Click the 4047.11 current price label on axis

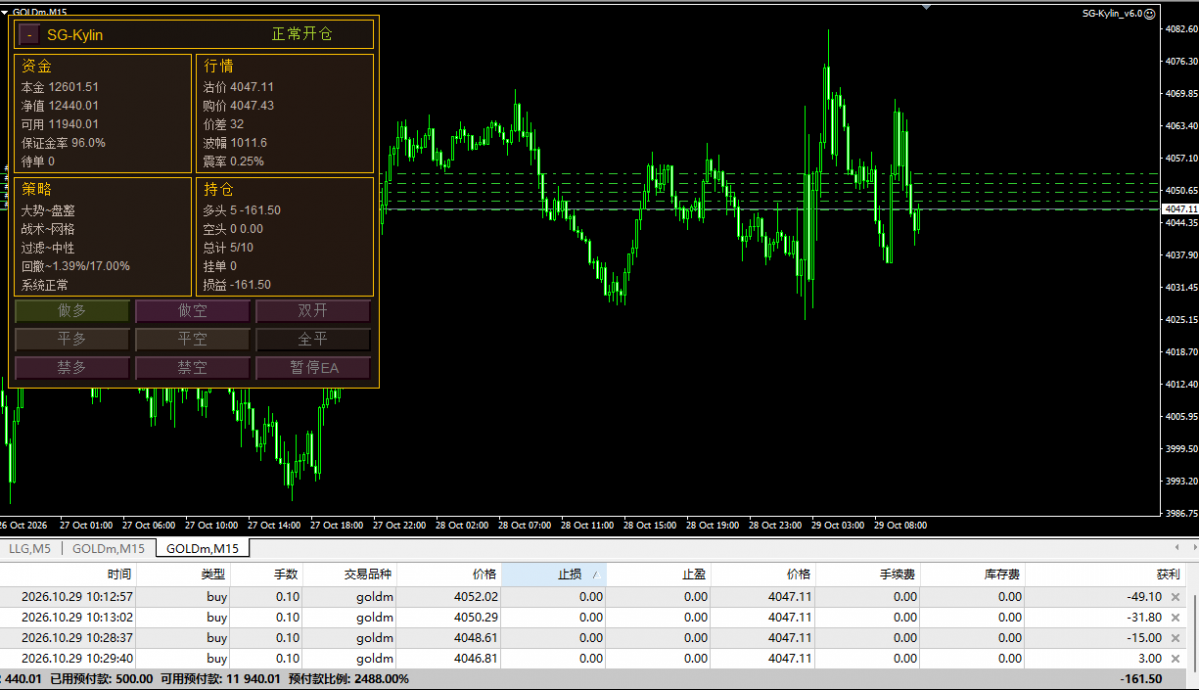click(1180, 209)
